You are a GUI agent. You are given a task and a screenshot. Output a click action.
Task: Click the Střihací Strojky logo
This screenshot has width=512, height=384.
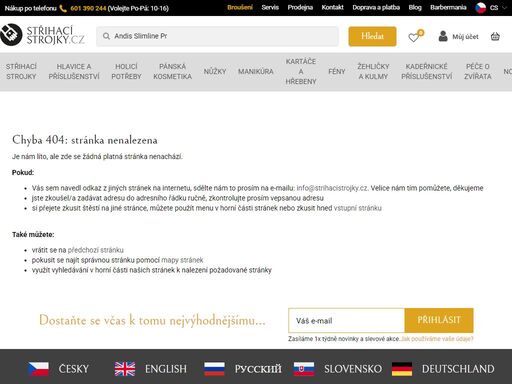click(42, 35)
